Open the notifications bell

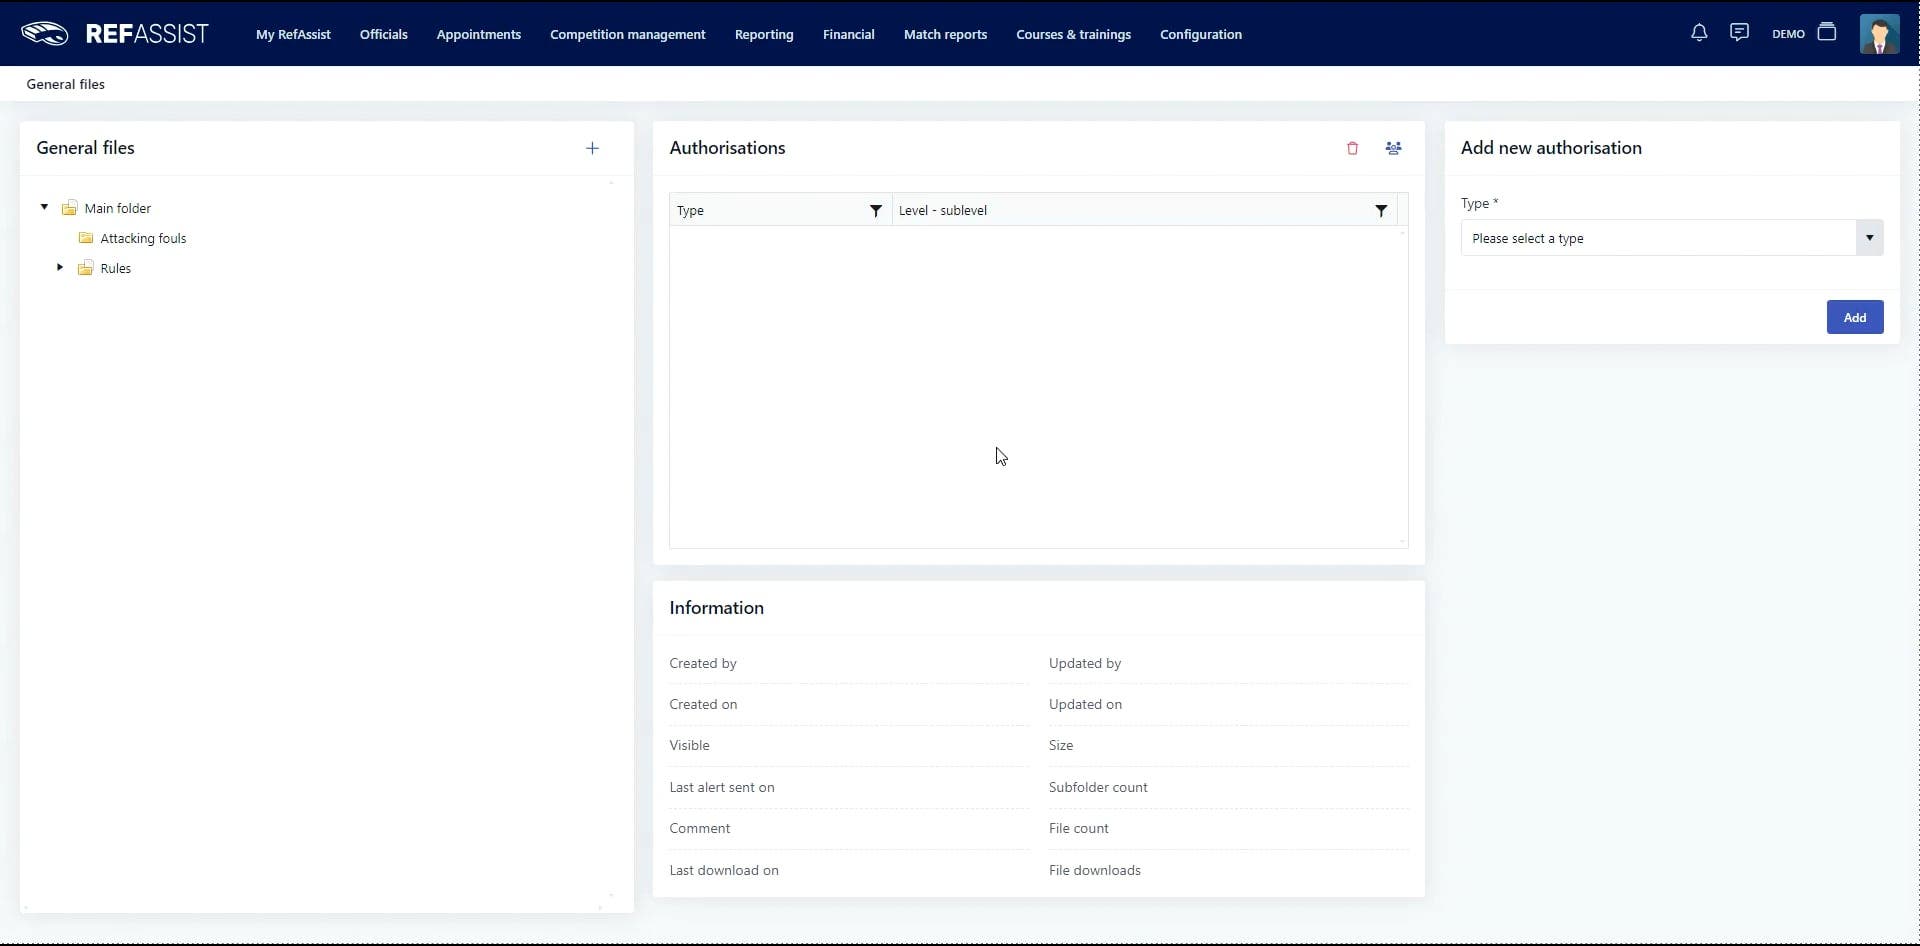1699,33
